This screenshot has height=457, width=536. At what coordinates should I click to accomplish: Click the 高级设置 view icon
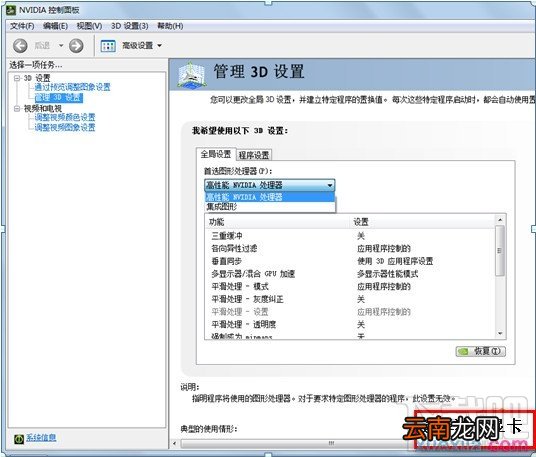[x=108, y=45]
